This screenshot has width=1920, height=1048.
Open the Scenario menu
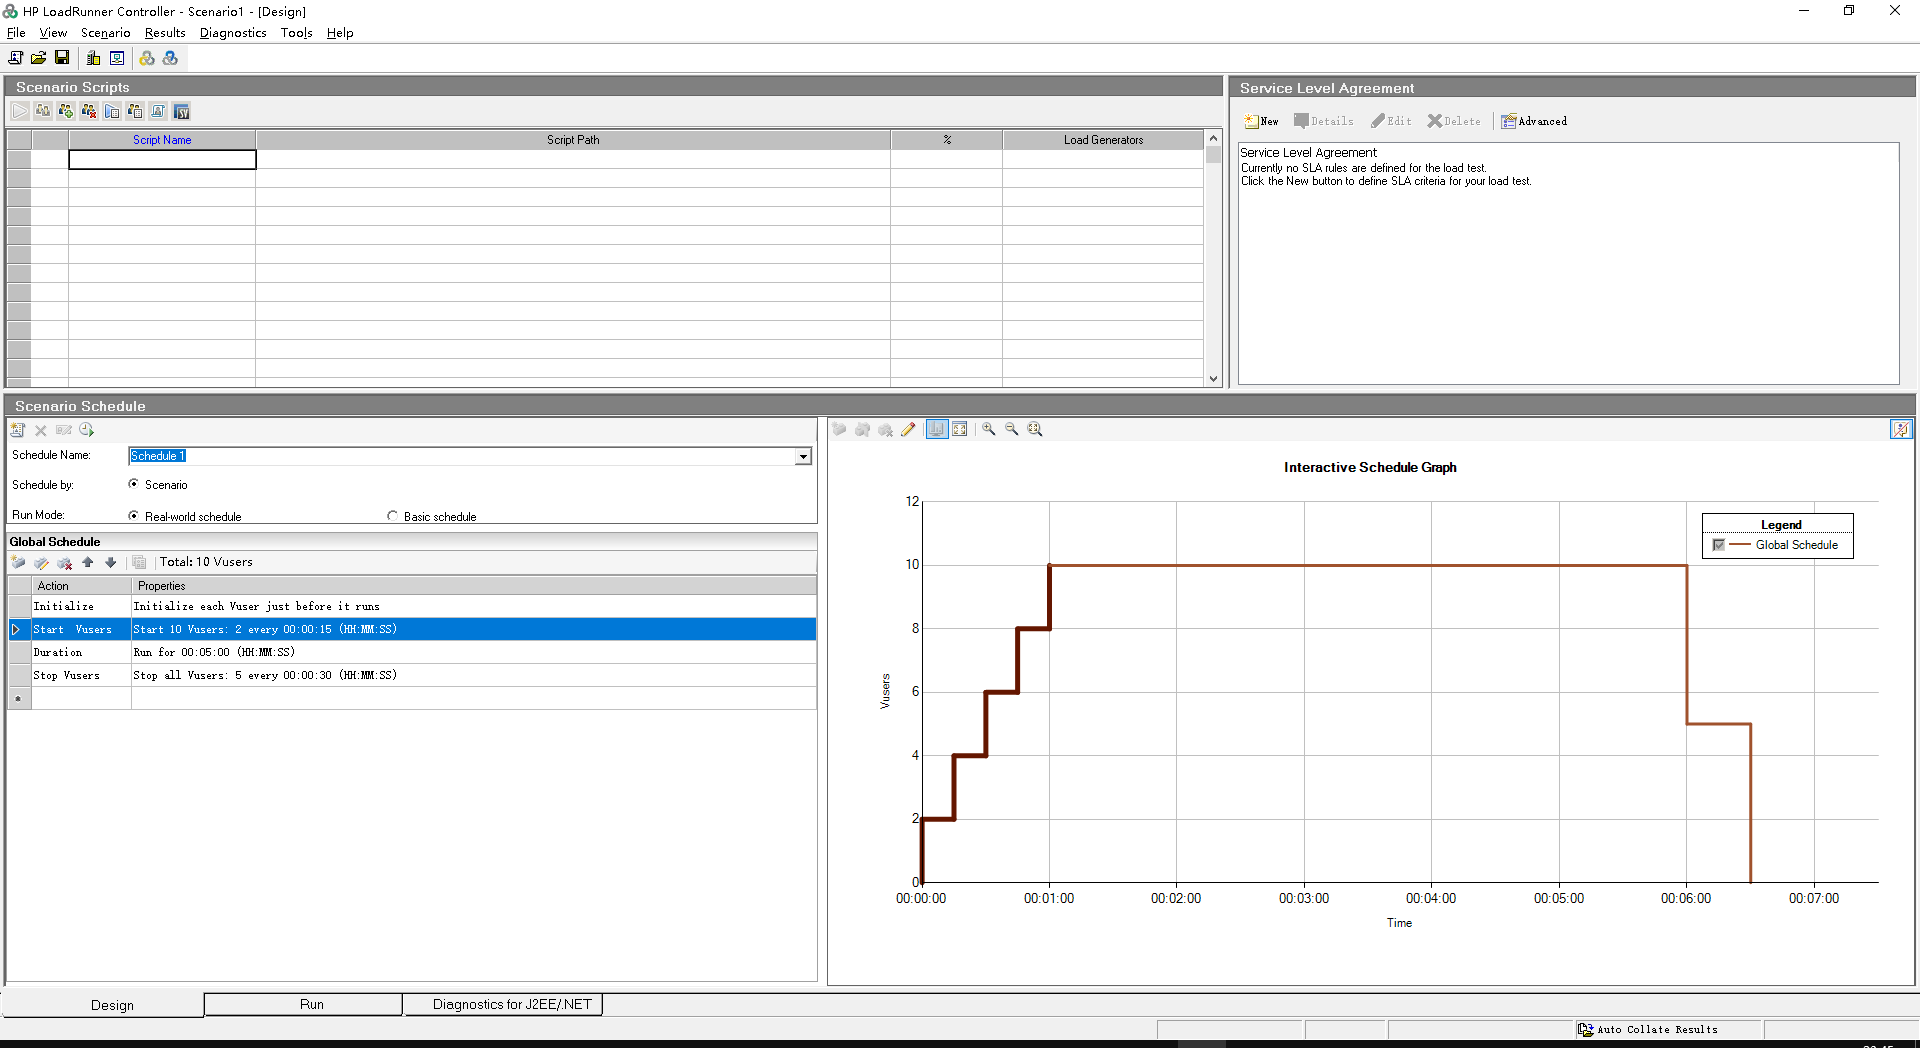pyautogui.click(x=105, y=33)
